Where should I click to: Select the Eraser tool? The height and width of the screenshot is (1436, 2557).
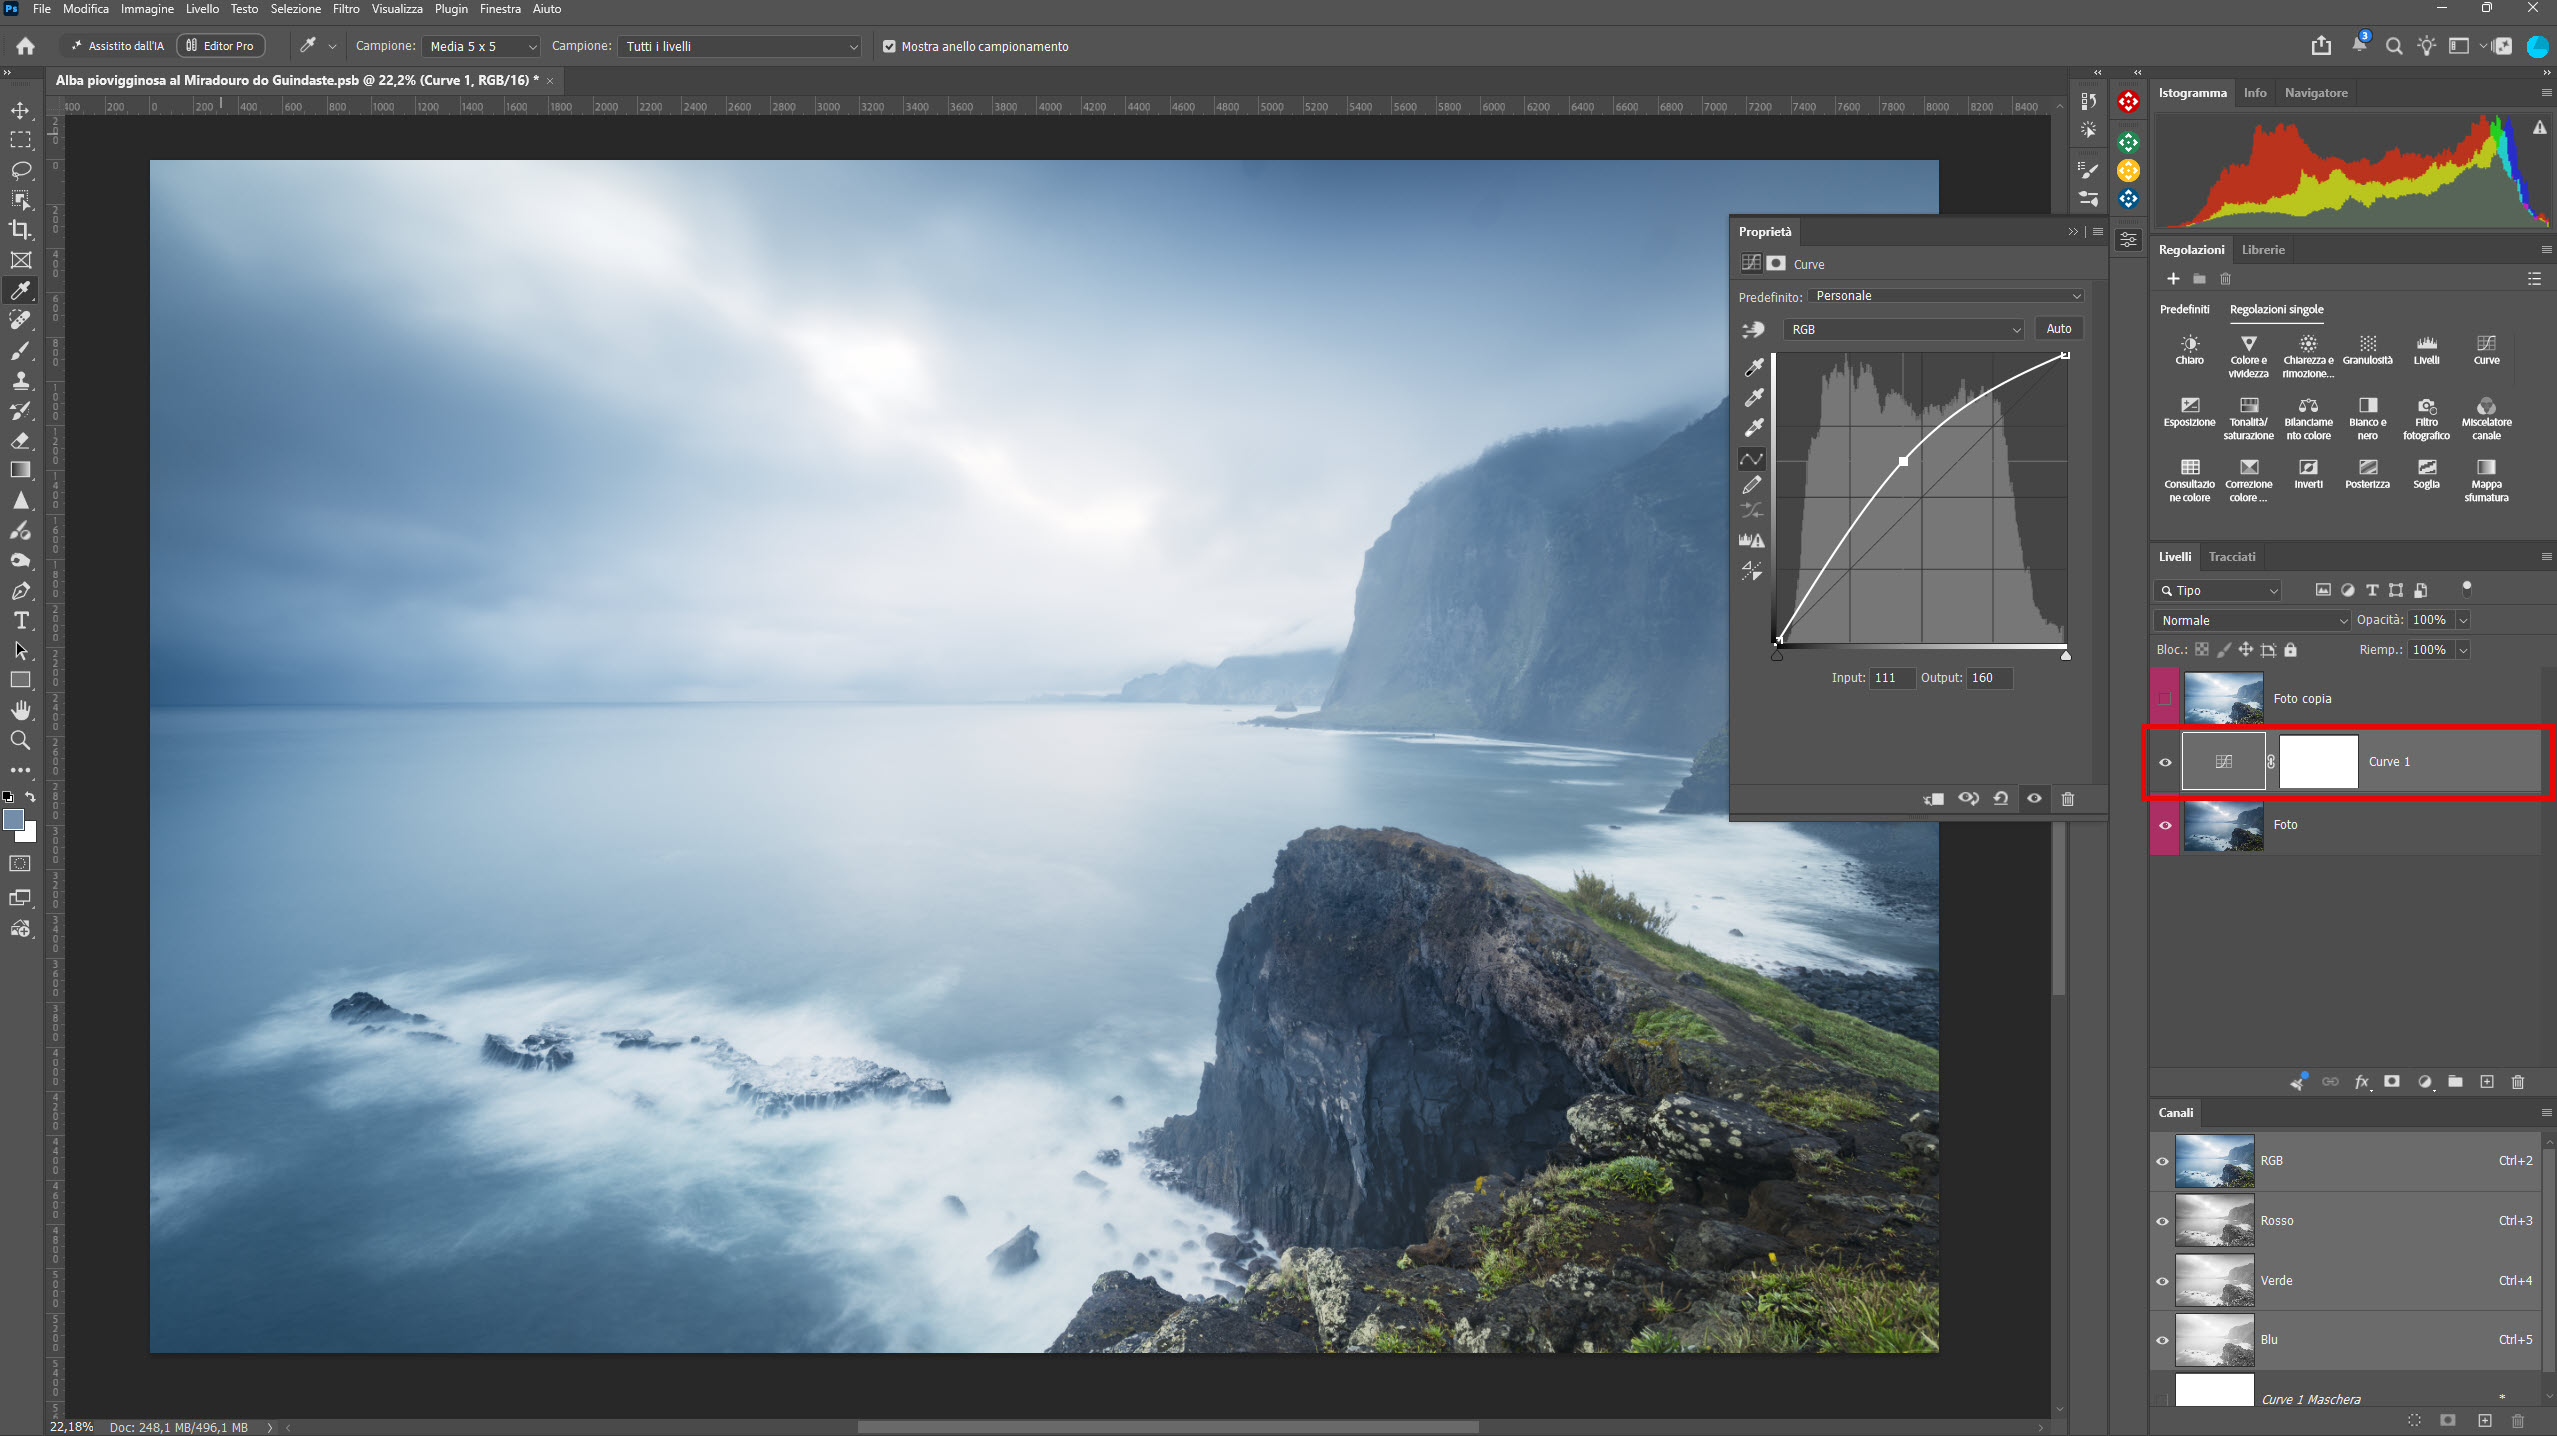20,440
